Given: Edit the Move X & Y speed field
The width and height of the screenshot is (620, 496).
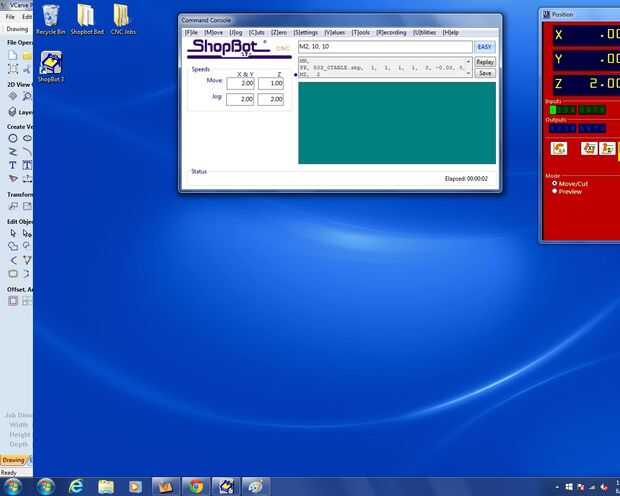Looking at the screenshot, I should (240, 83).
